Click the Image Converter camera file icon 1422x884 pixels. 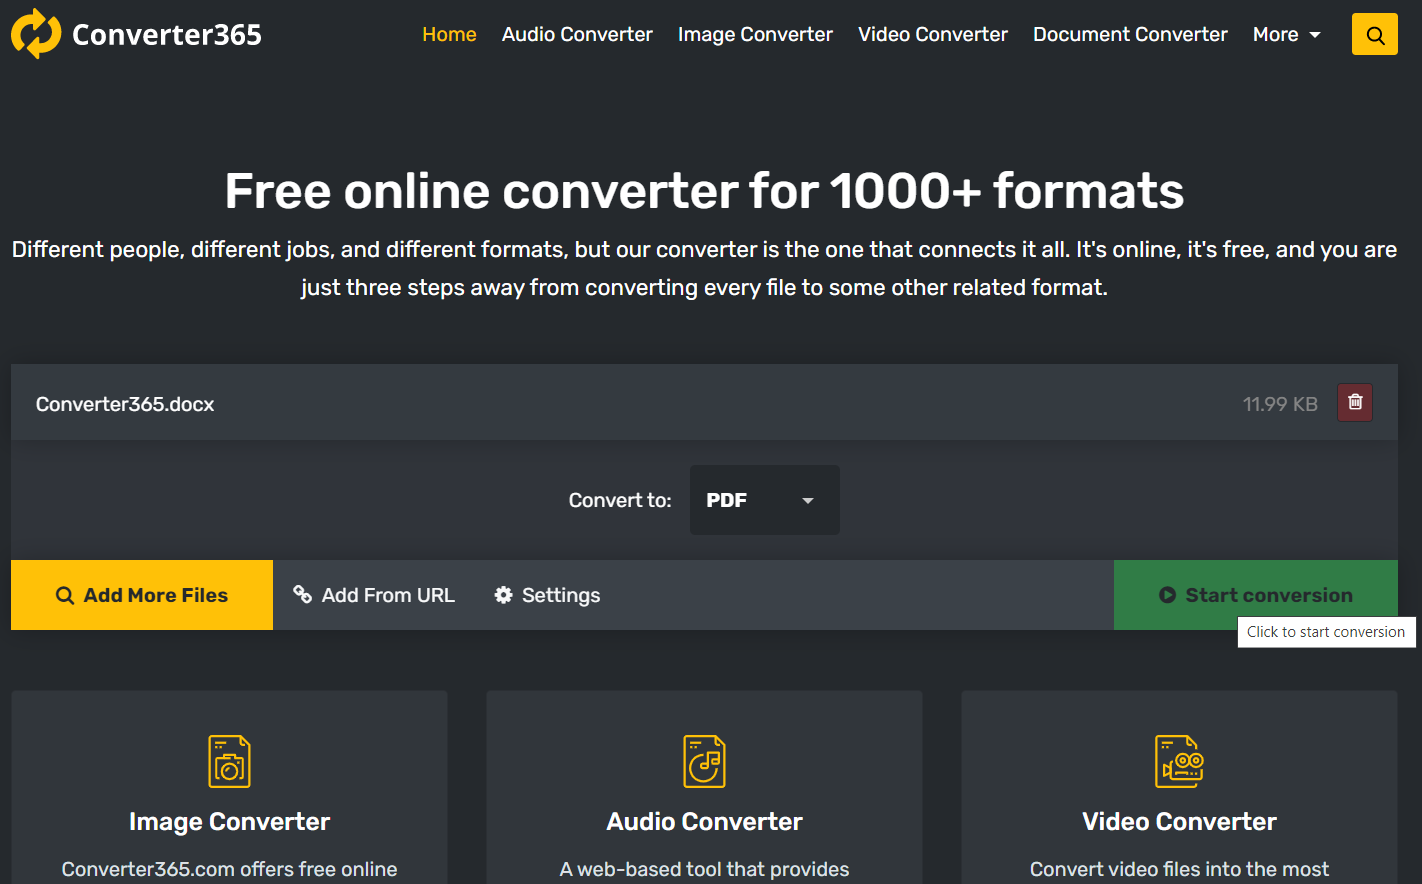(229, 762)
